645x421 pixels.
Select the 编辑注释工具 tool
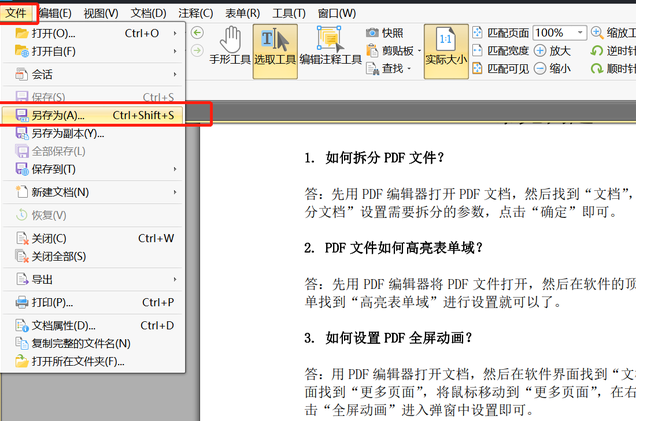click(331, 46)
